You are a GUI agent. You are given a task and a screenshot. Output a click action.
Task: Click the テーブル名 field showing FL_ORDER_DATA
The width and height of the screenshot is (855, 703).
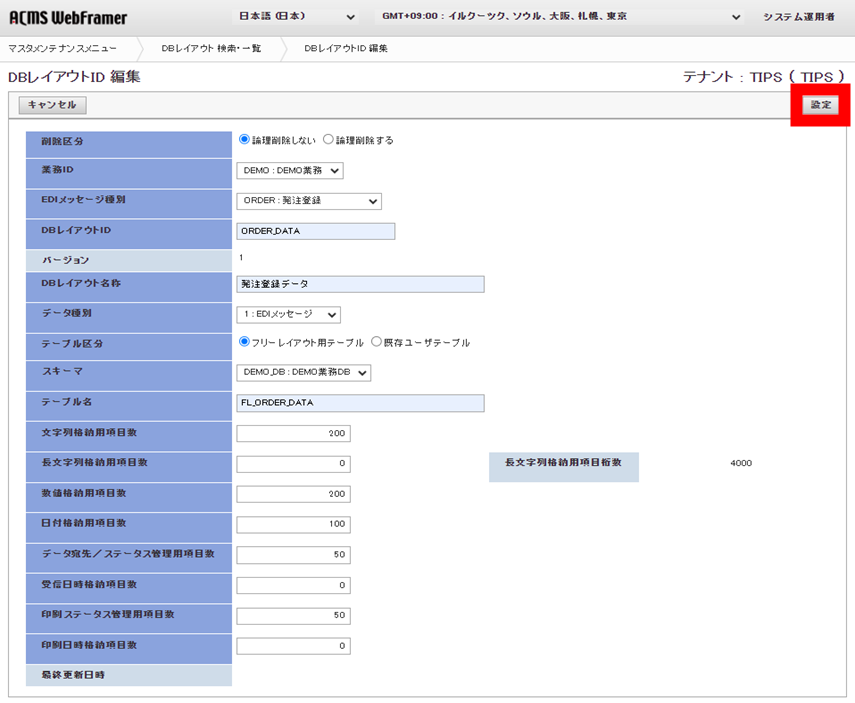click(360, 402)
